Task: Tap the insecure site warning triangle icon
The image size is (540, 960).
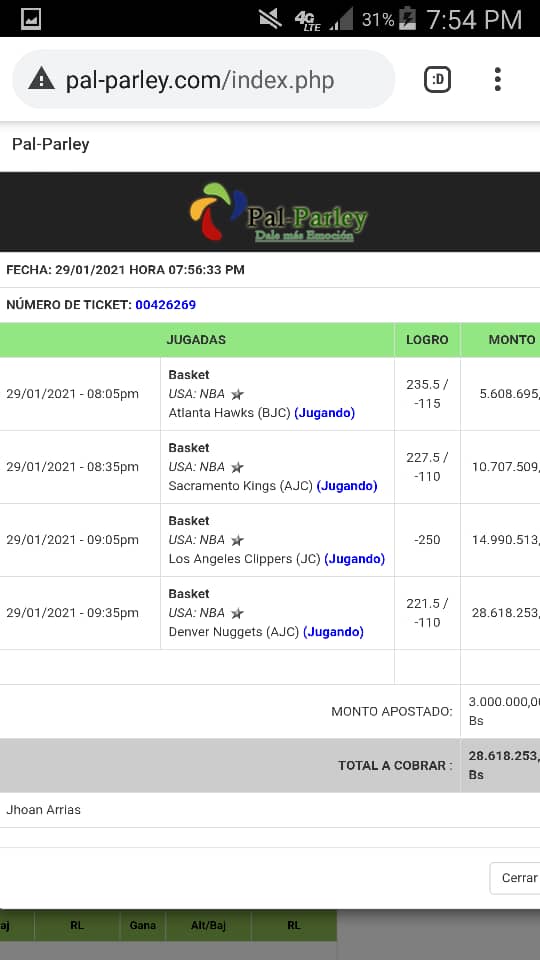Action: (x=42, y=79)
